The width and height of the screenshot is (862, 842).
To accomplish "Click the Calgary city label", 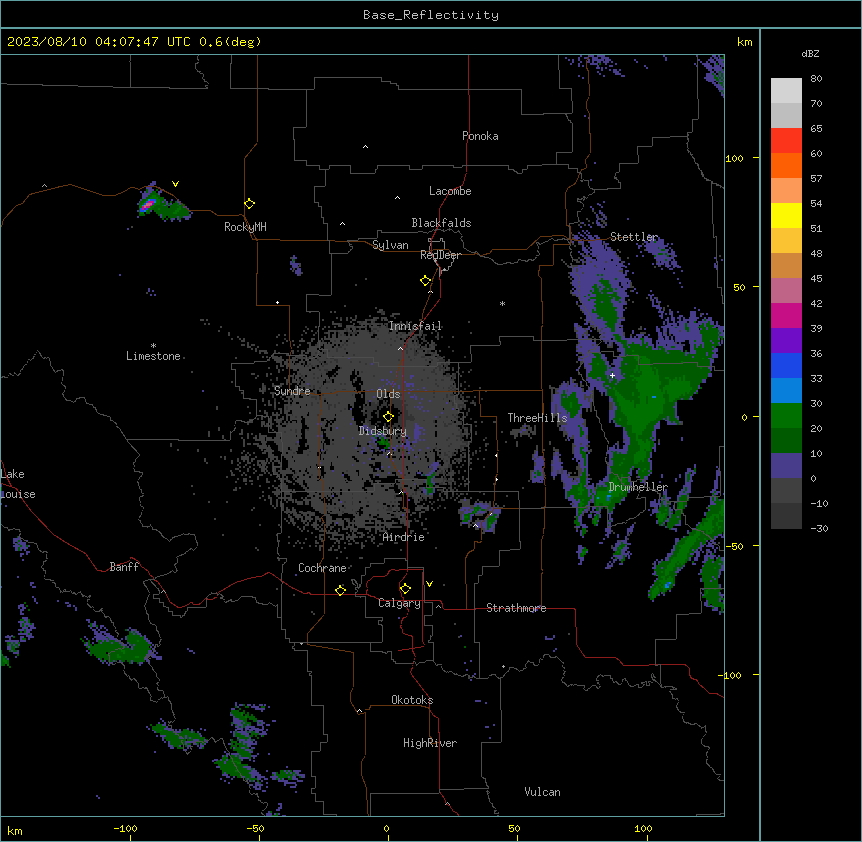I will (399, 603).
